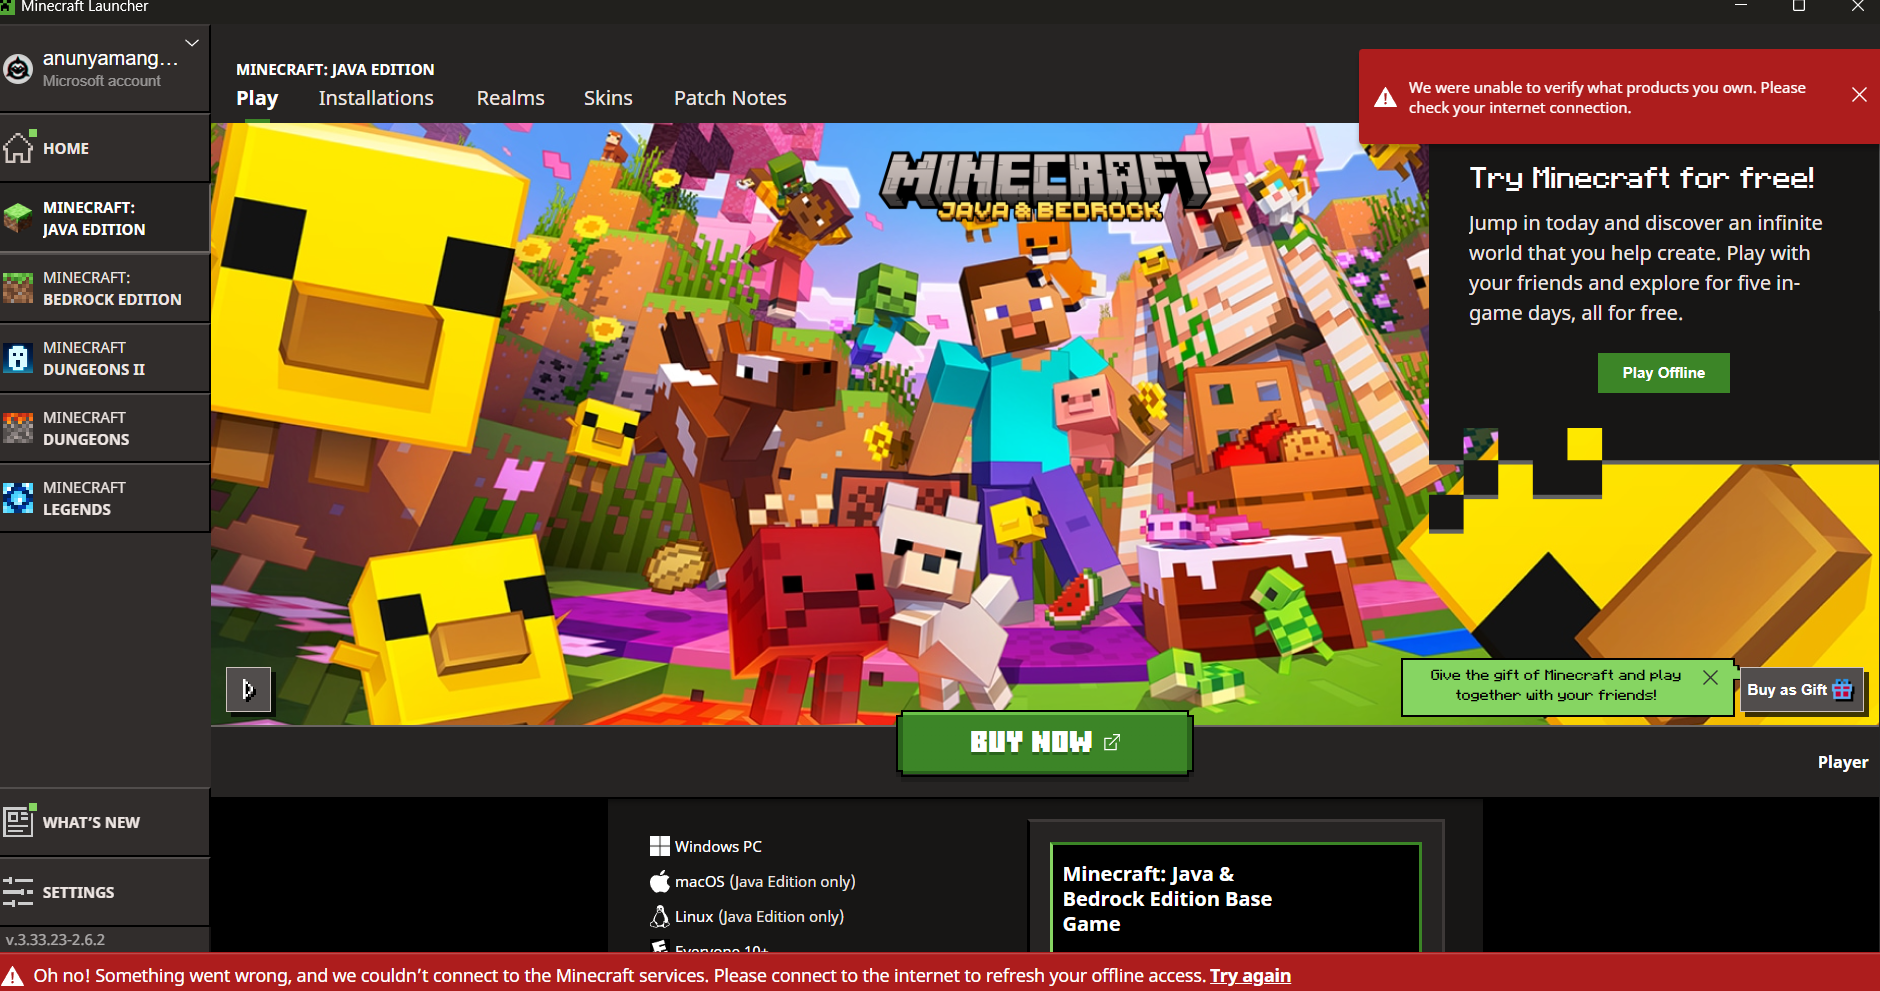This screenshot has width=1880, height=991.
Task: Open the Skins tab
Action: 608,98
